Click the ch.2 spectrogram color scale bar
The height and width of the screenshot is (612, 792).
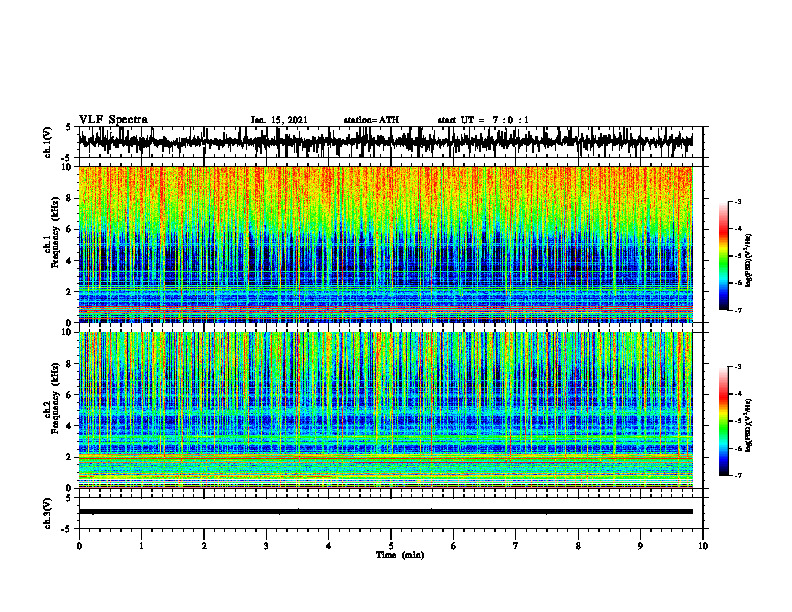723,421
